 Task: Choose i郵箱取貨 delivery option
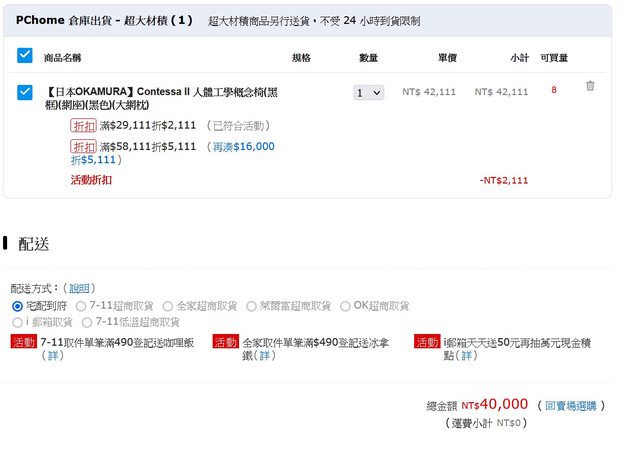(x=18, y=322)
